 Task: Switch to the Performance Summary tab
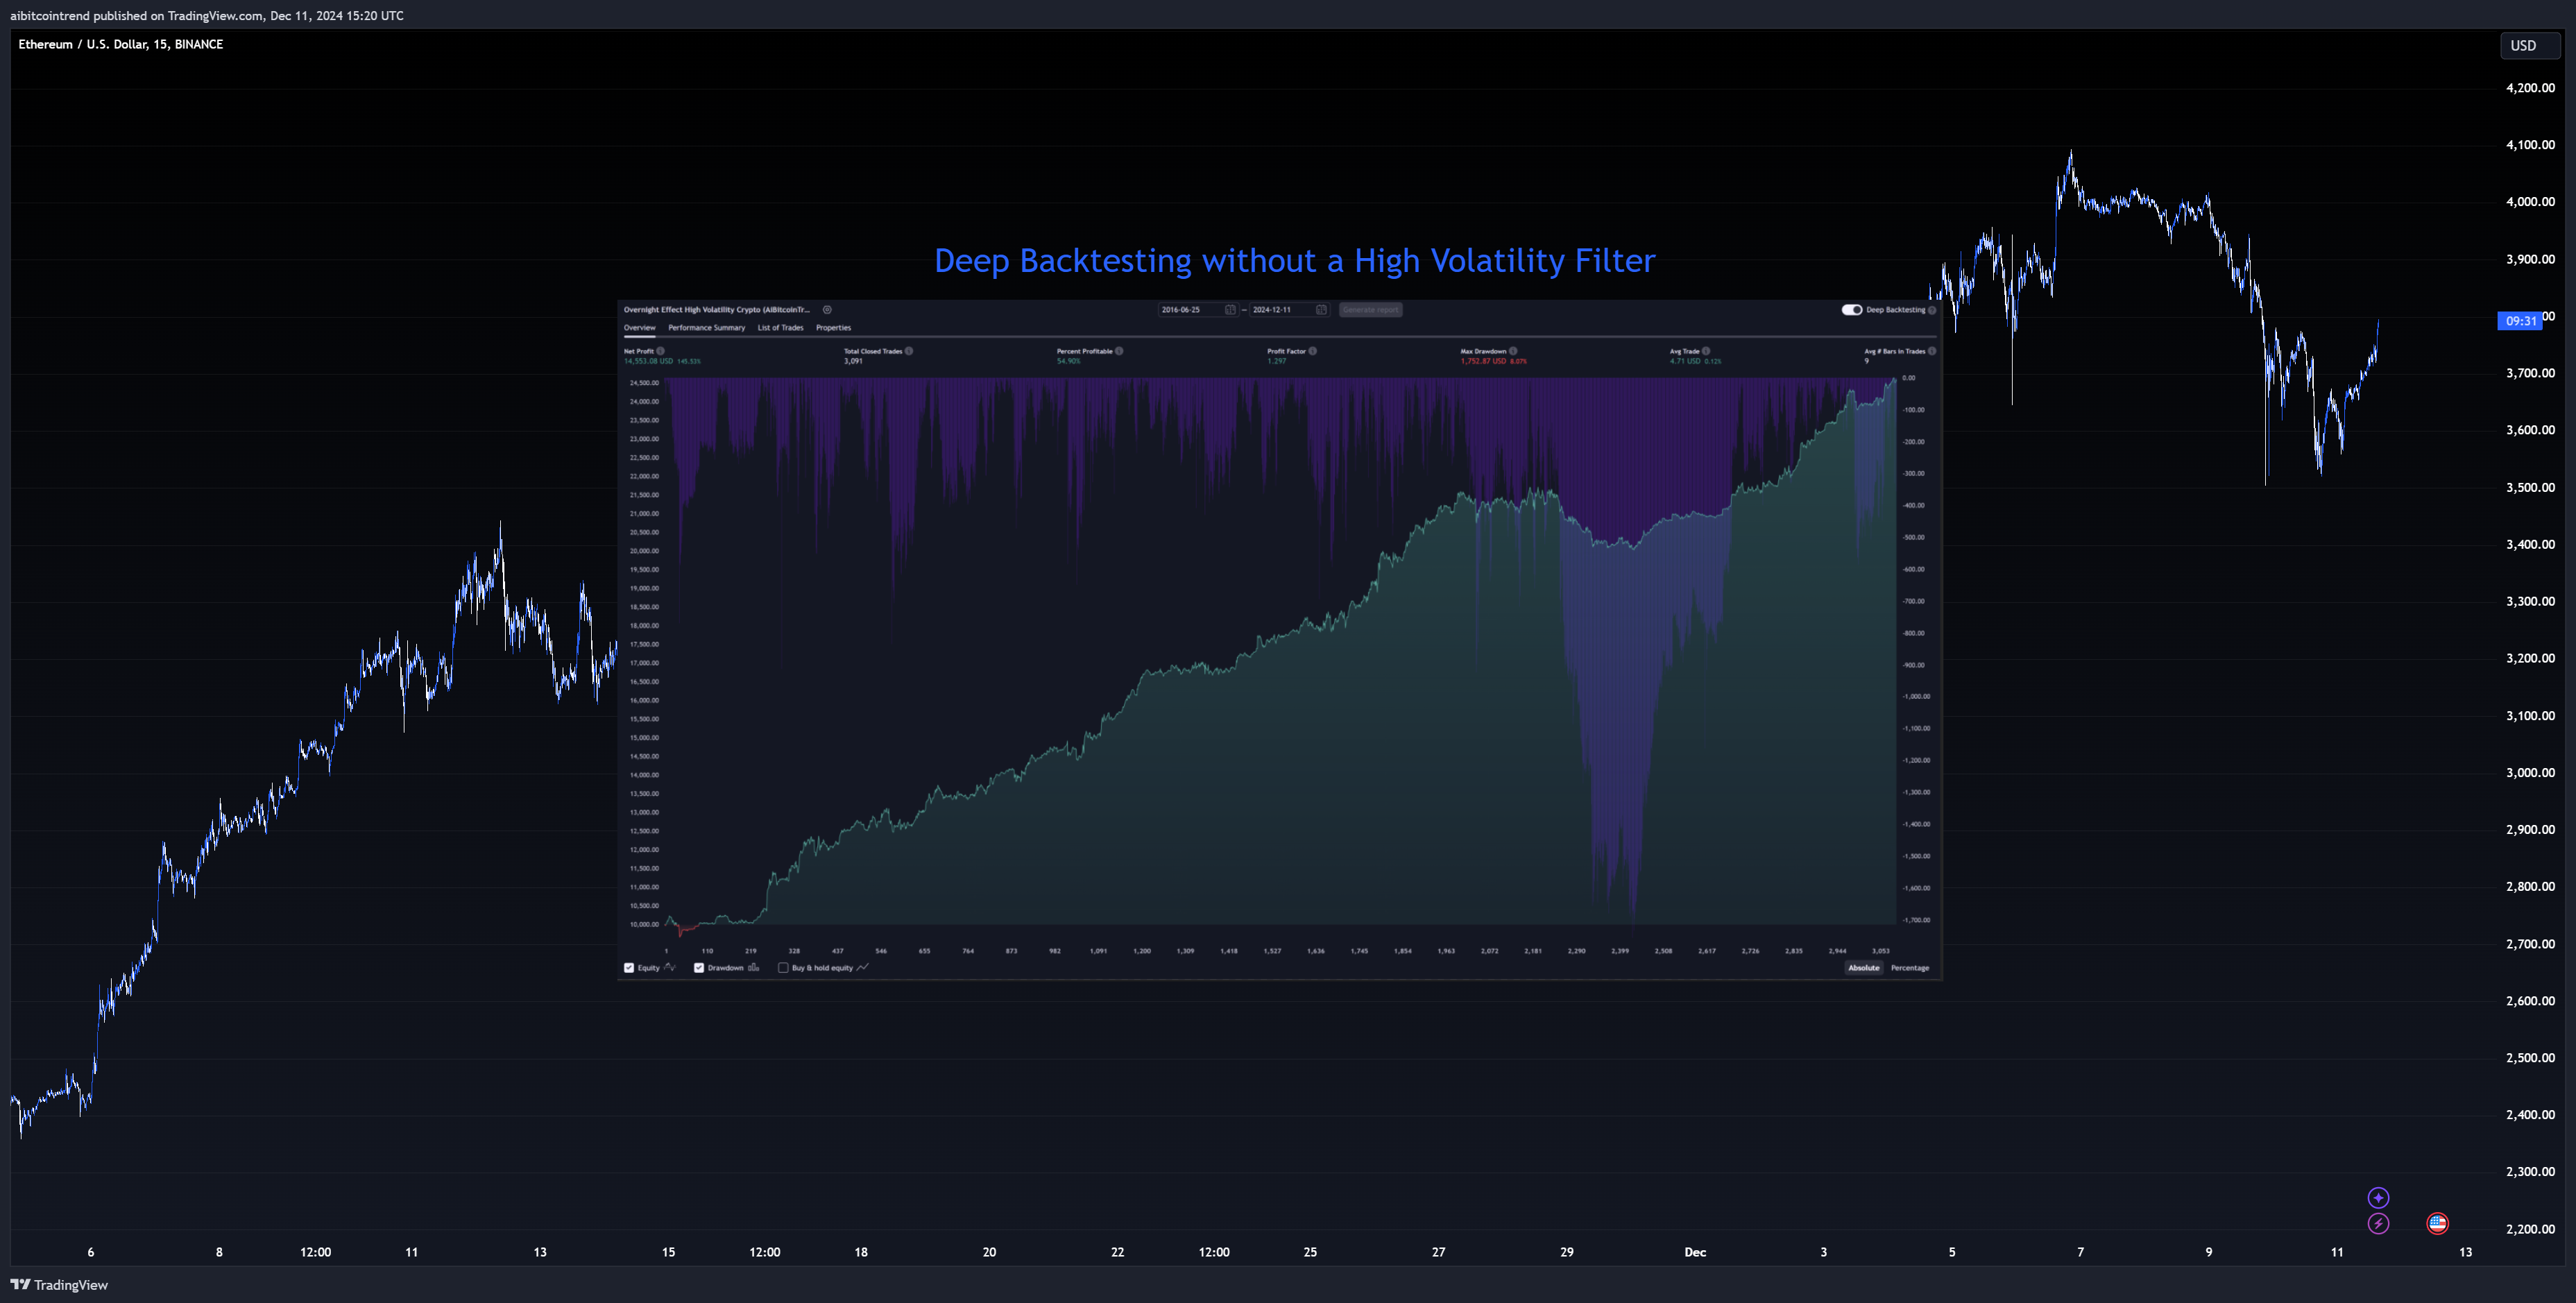click(x=707, y=328)
